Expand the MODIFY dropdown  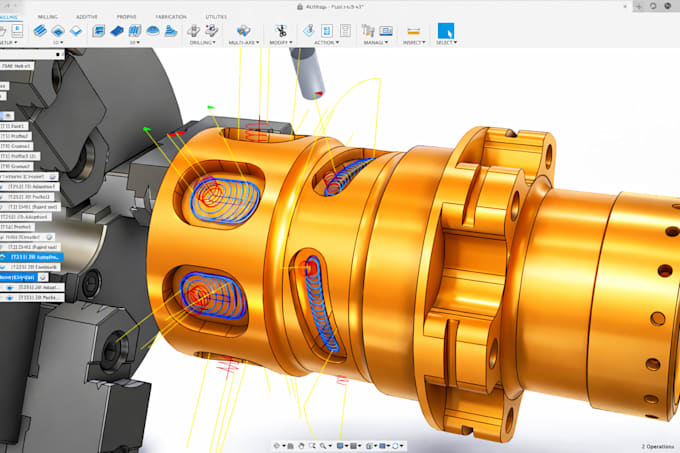tap(281, 42)
